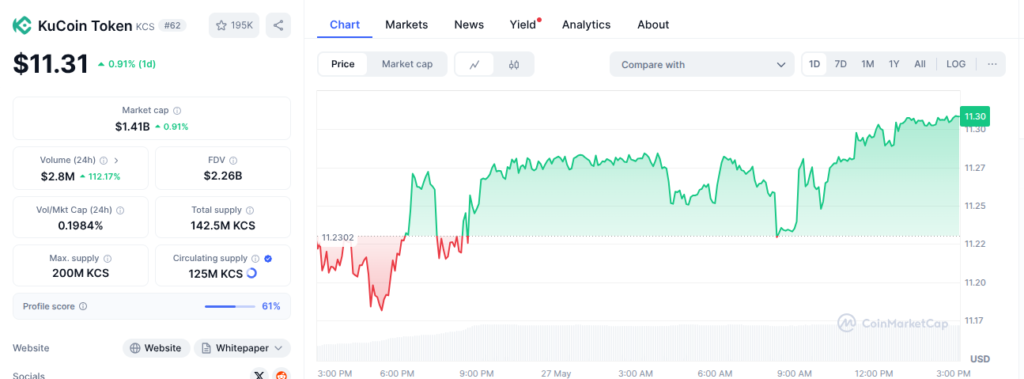
Task: Toggle the LOG scale option
Action: point(955,64)
